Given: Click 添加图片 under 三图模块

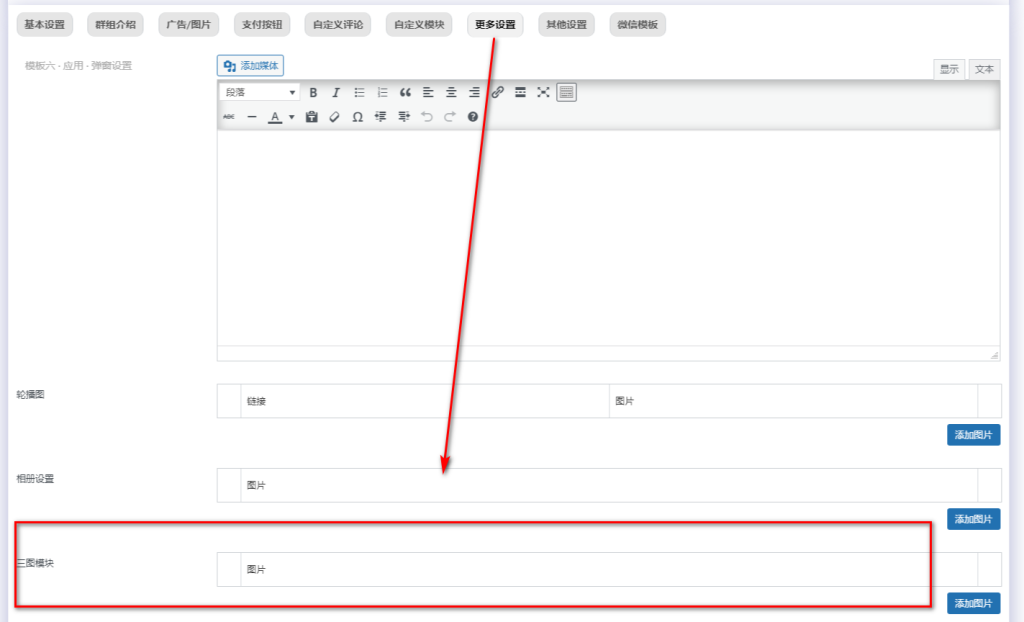Looking at the screenshot, I should pos(973,603).
